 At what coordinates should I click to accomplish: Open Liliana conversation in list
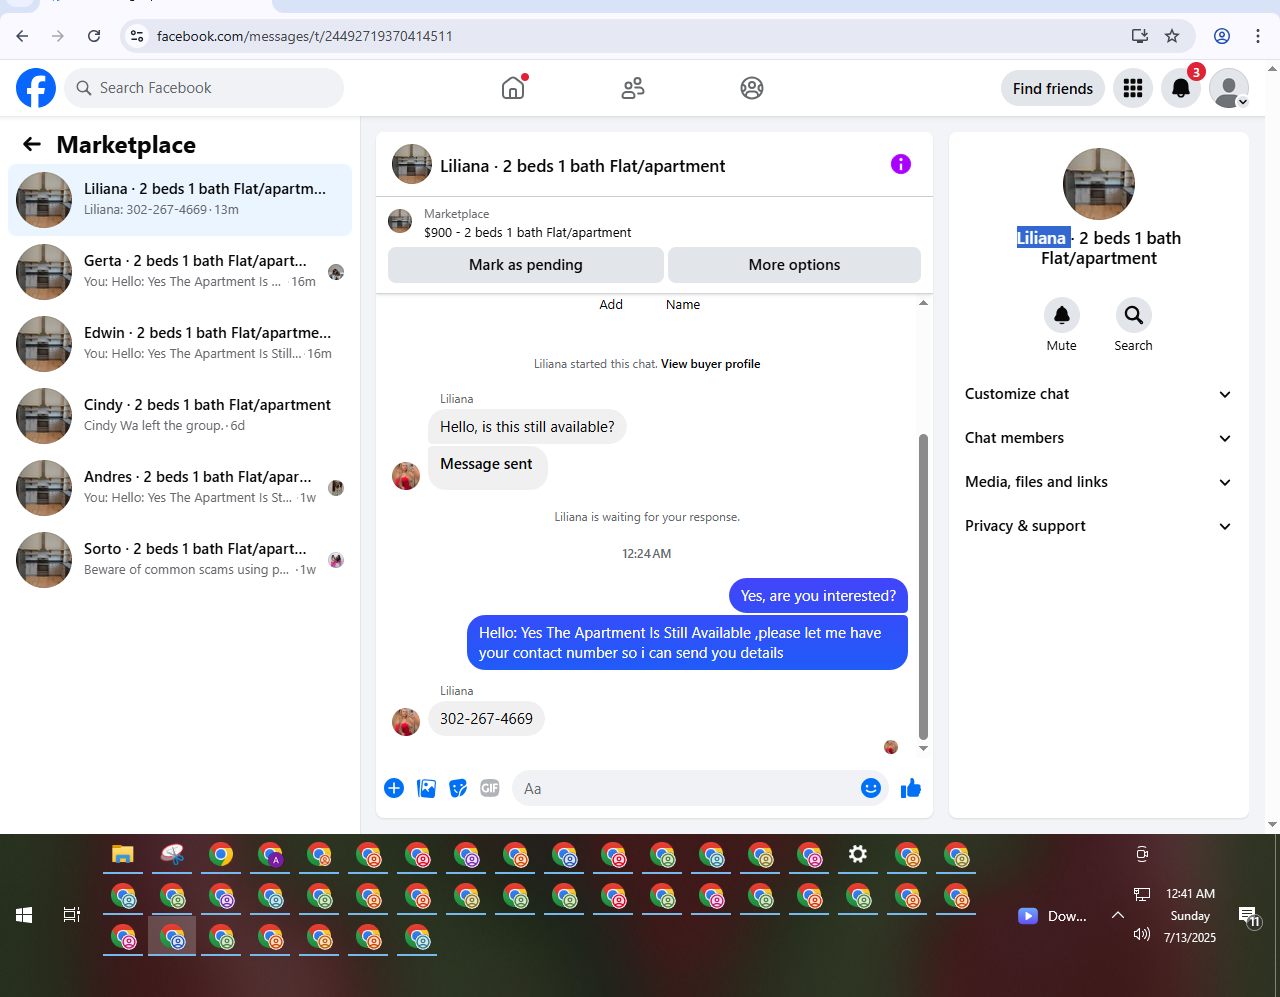tap(180, 200)
